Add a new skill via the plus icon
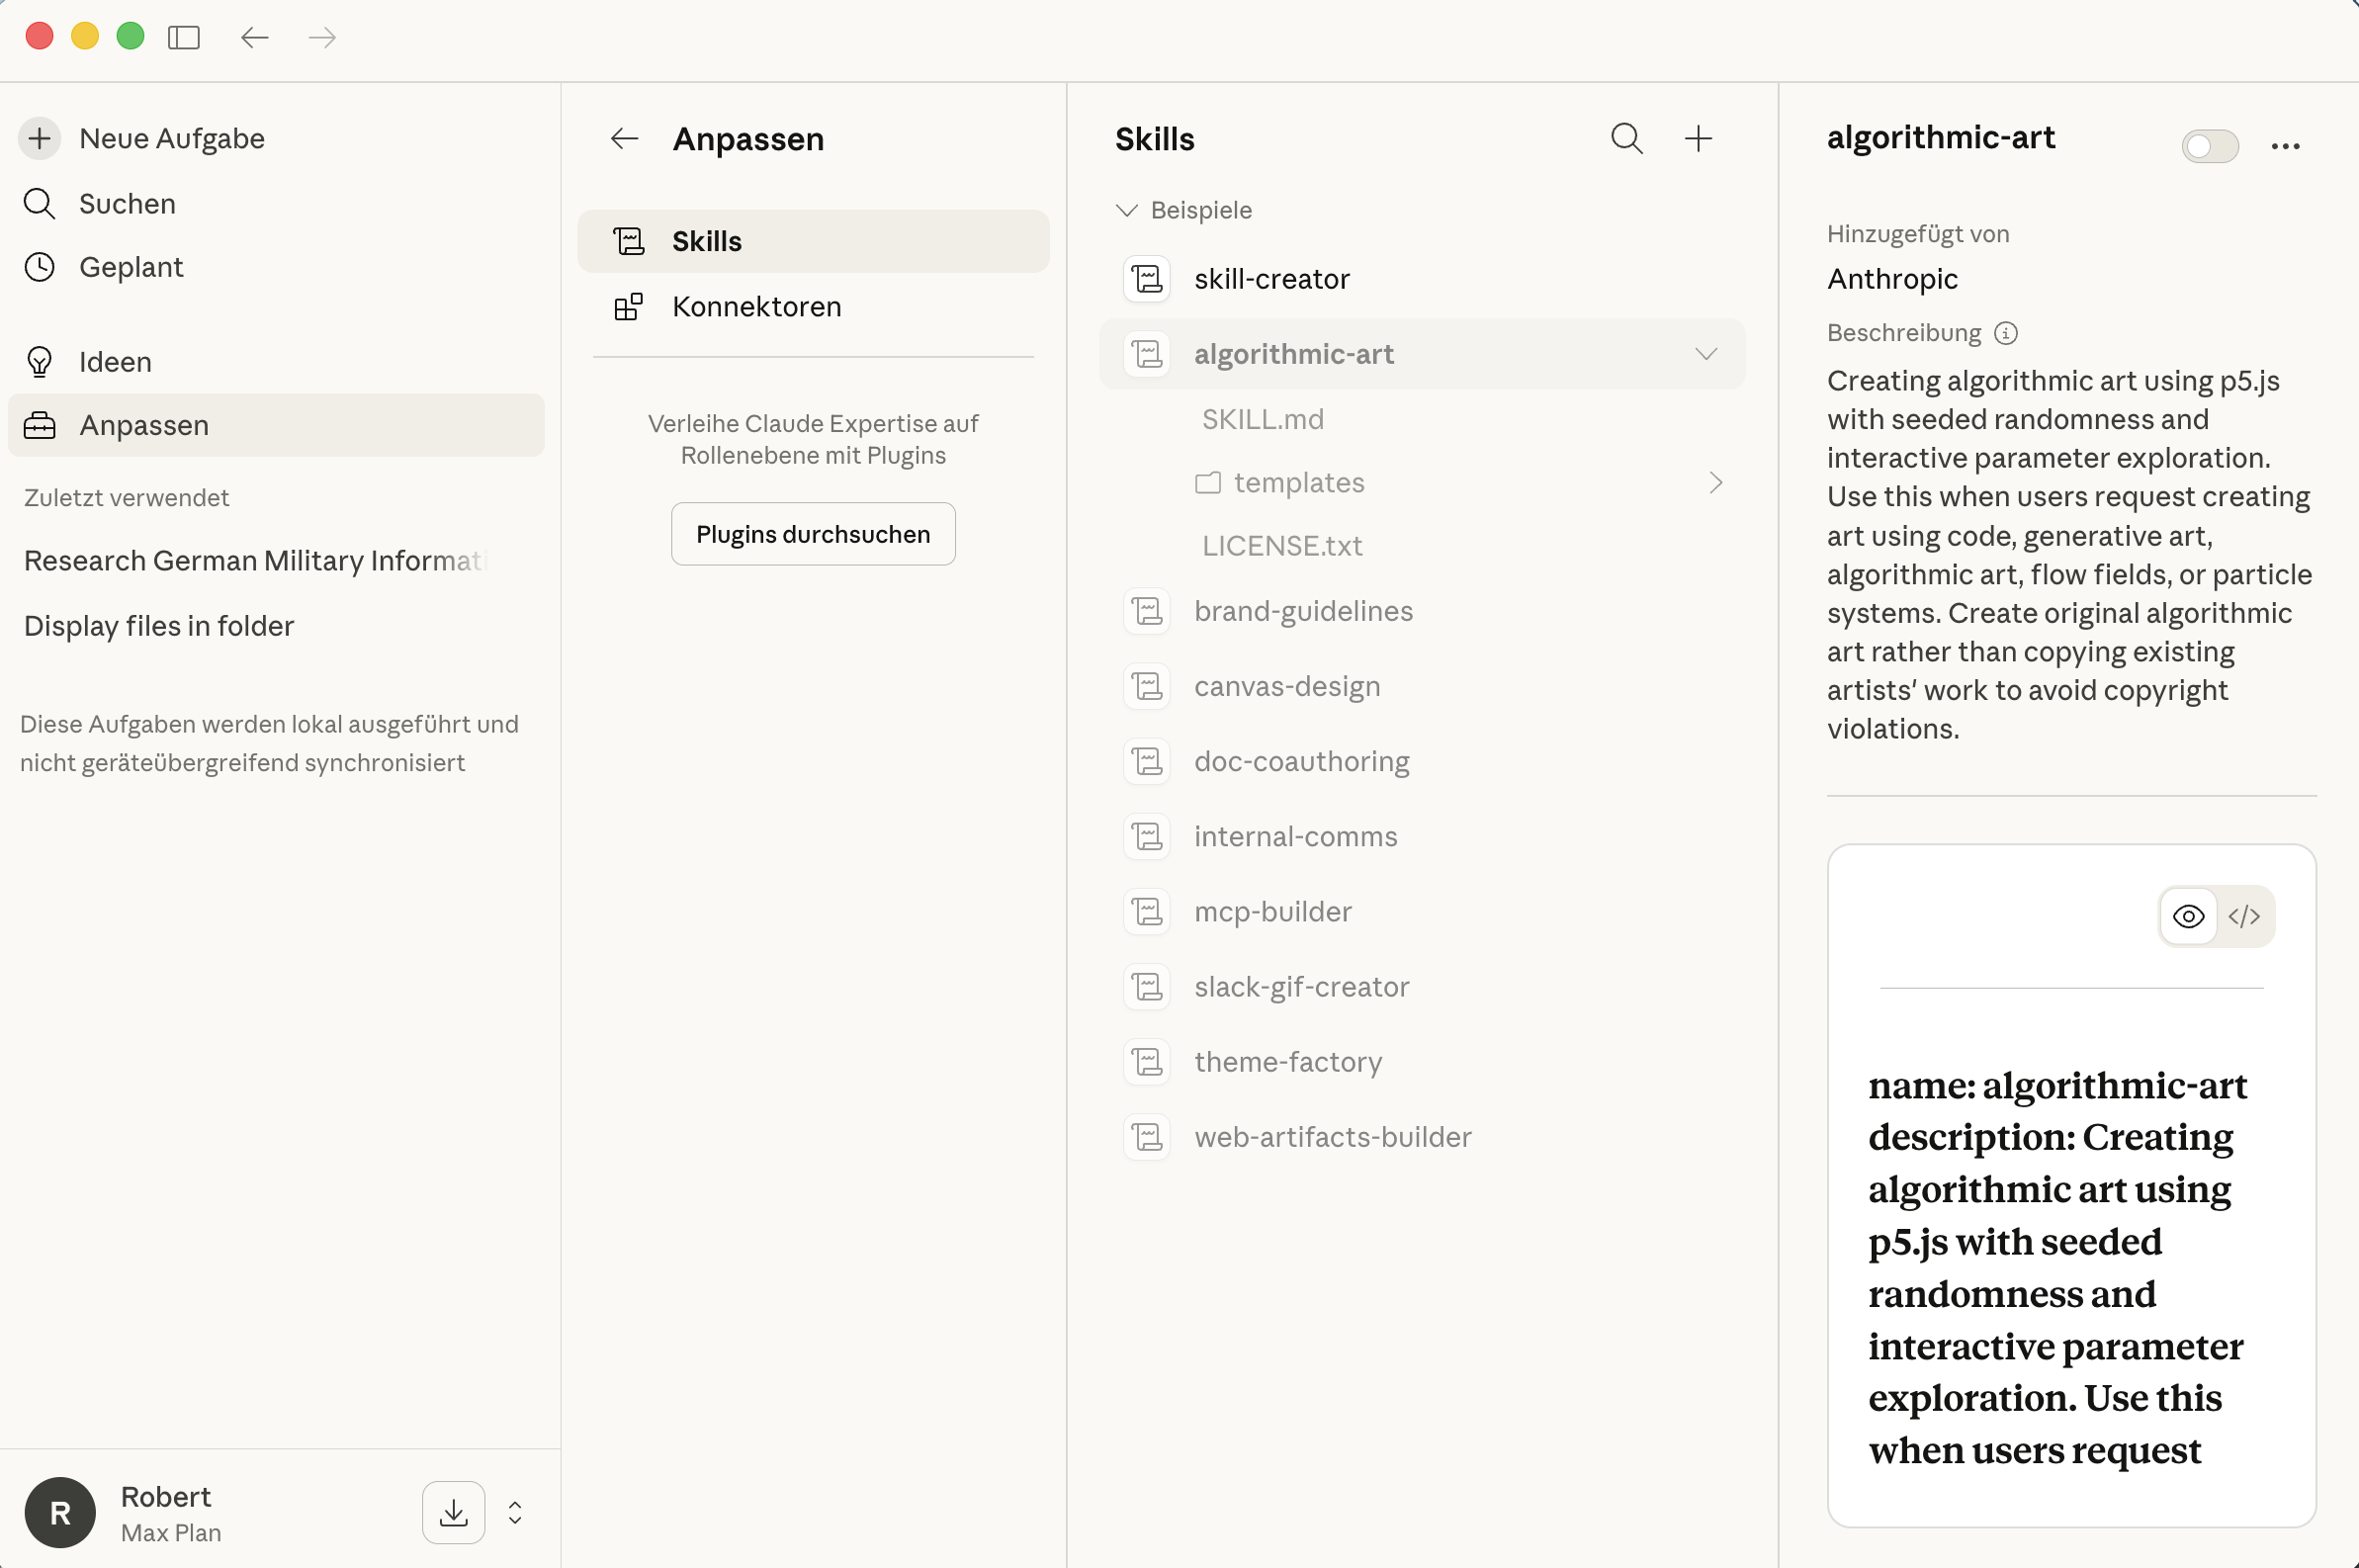 [x=1698, y=138]
